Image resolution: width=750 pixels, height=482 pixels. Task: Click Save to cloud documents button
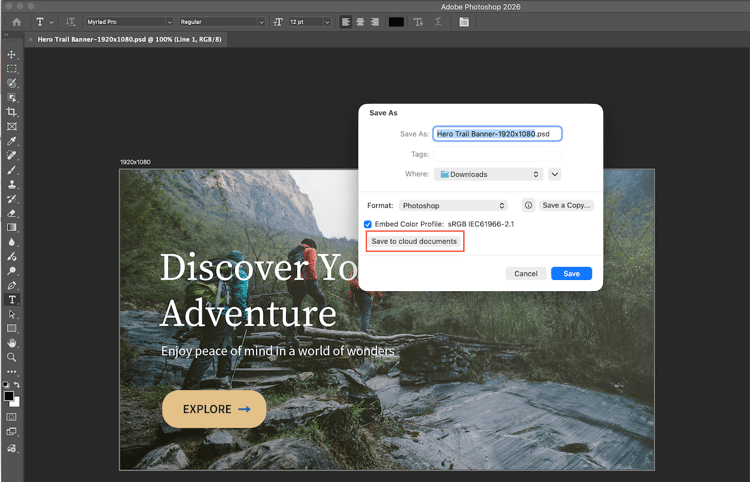414,241
